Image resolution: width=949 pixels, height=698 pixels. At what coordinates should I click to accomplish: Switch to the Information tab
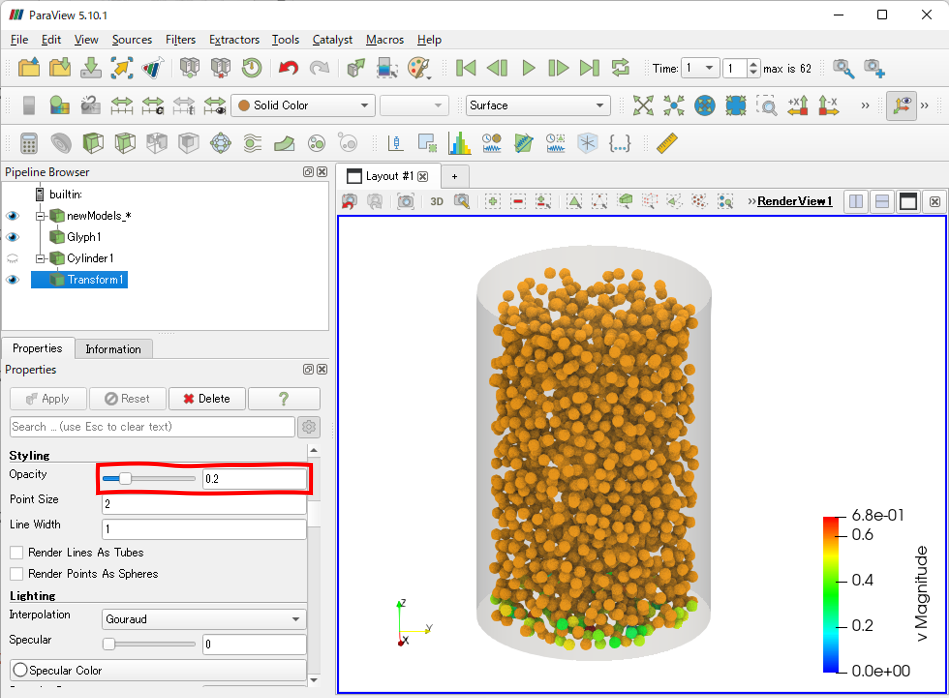(113, 349)
